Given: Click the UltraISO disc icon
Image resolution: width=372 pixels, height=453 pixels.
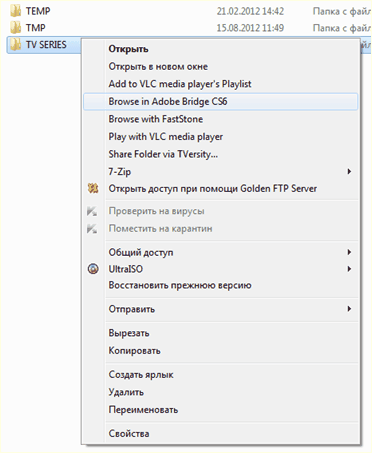Looking at the screenshot, I should [93, 269].
